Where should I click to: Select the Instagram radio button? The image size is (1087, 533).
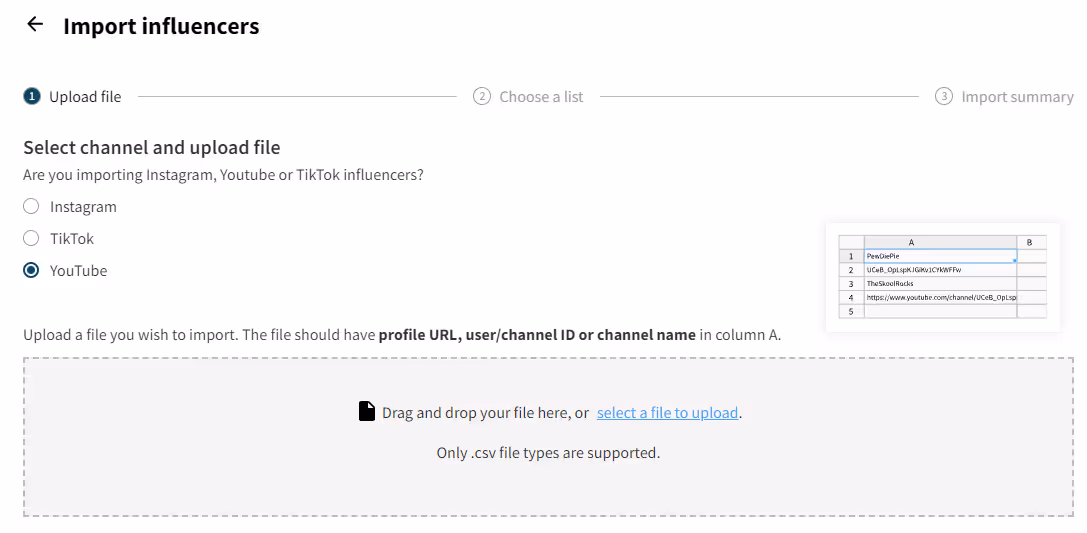click(31, 207)
